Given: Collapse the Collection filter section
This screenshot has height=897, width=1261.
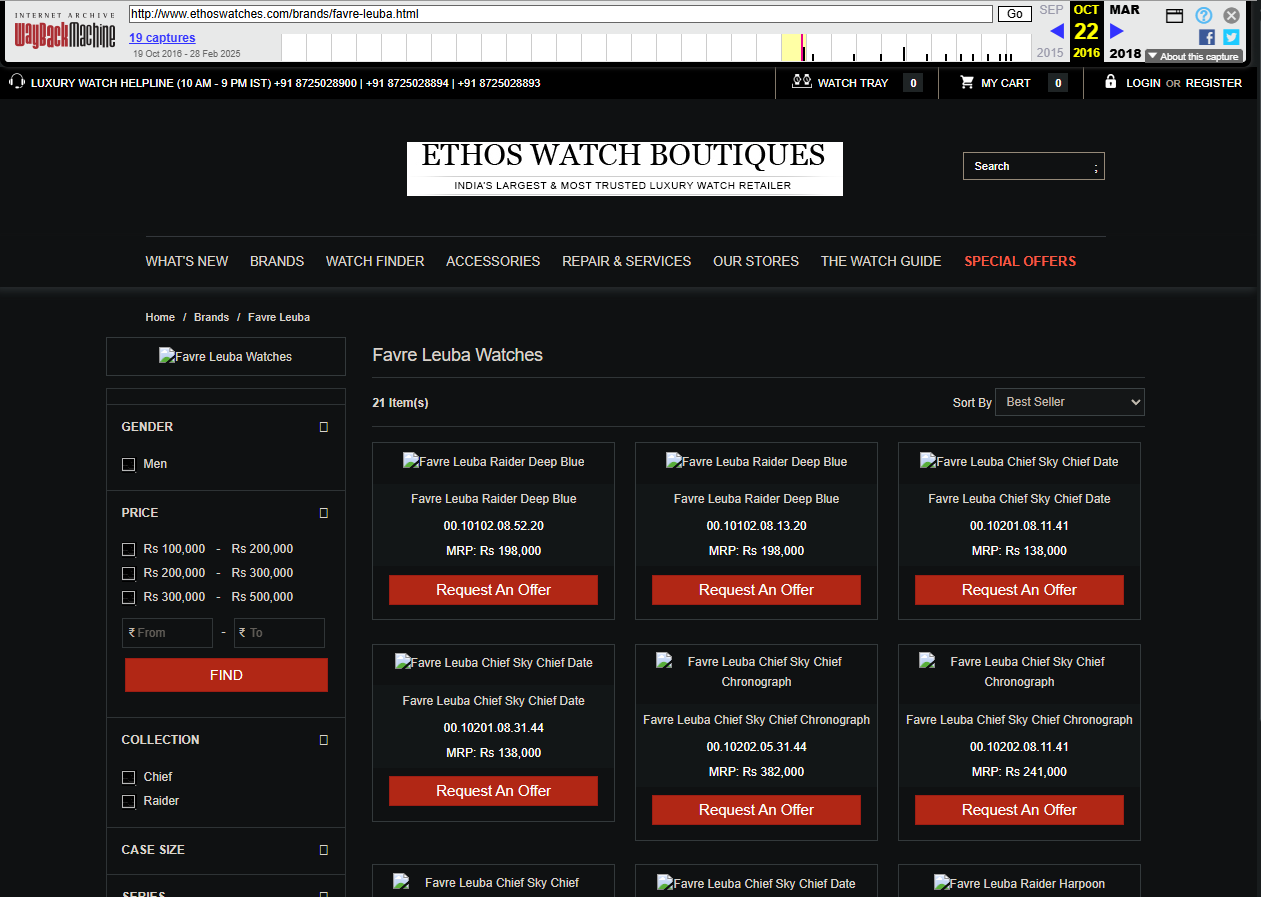Looking at the screenshot, I should pos(323,740).
